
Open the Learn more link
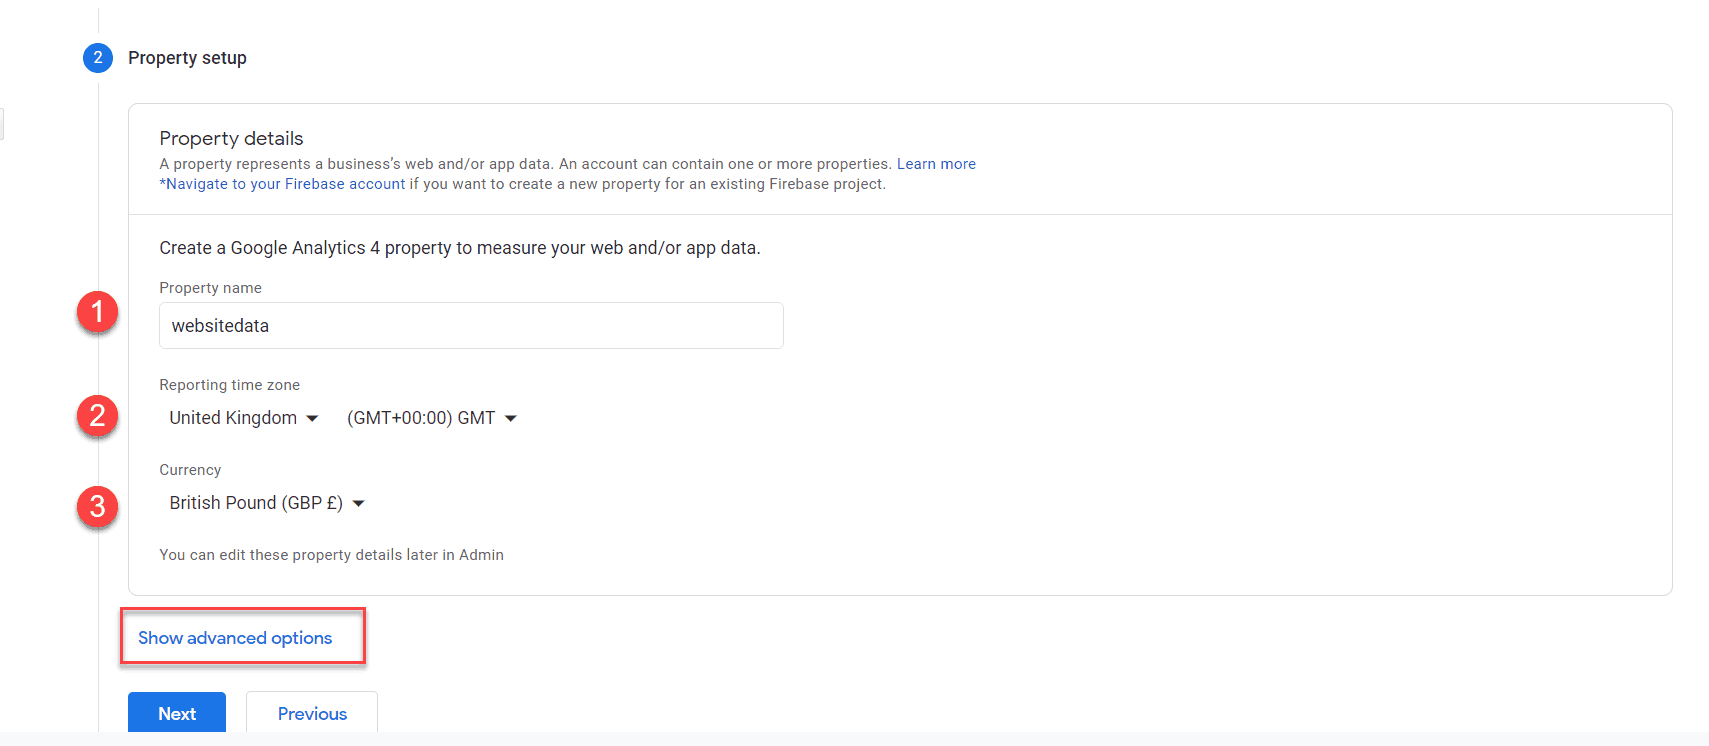click(936, 164)
